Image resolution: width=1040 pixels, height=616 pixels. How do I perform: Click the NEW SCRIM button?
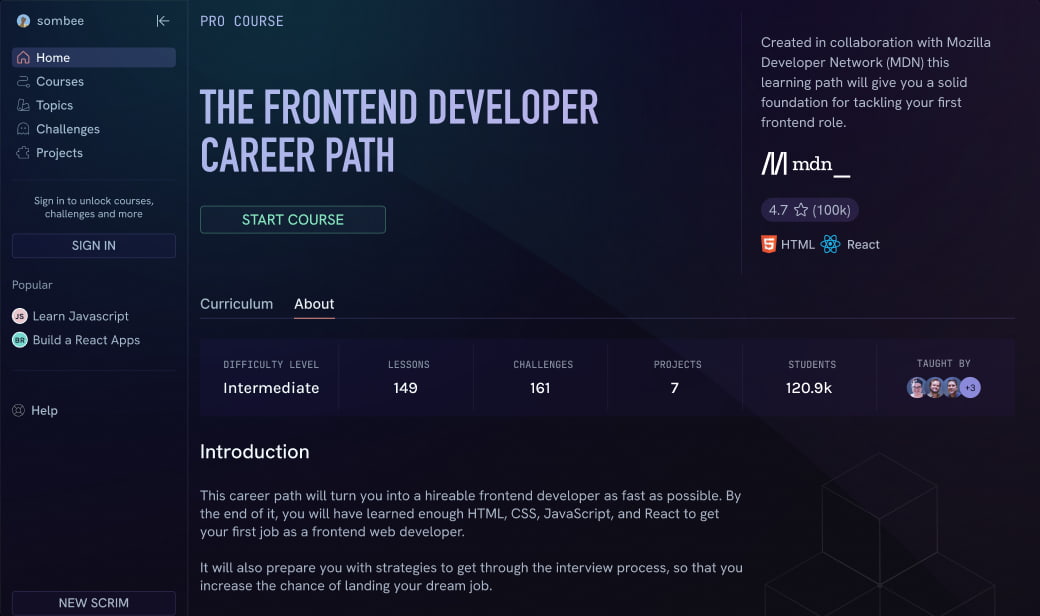[x=94, y=603]
